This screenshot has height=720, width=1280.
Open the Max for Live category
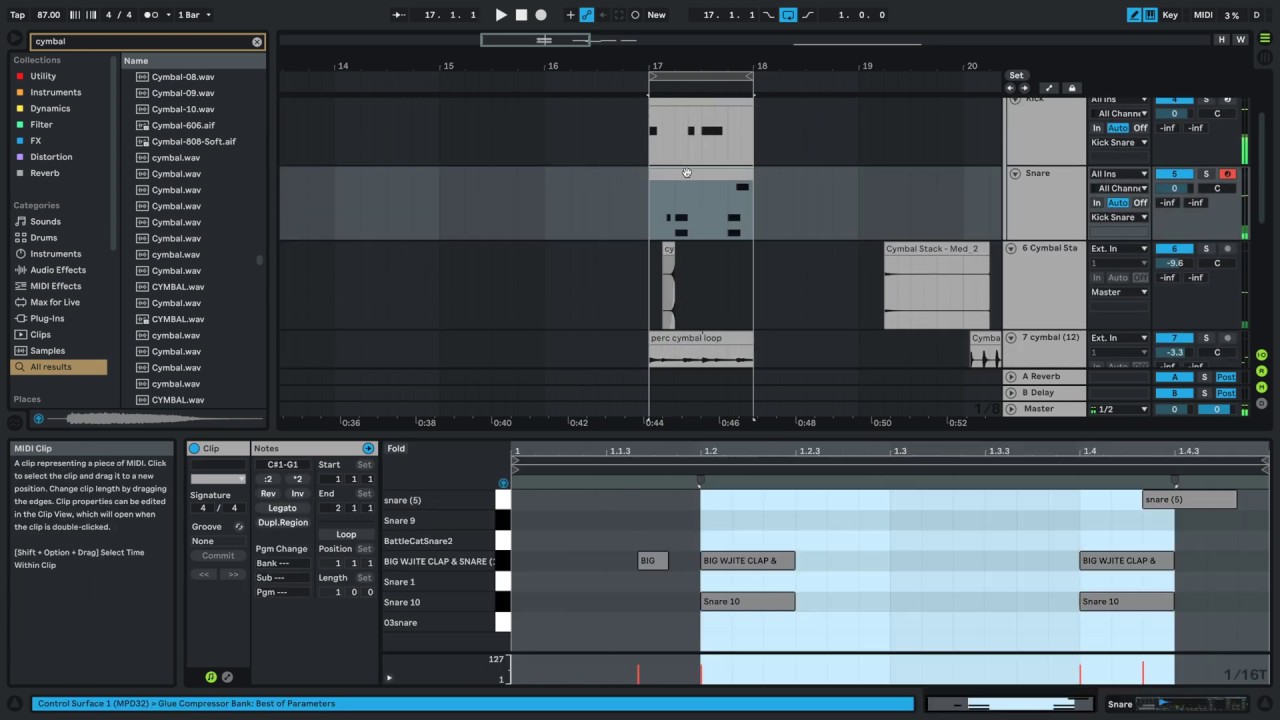55,302
